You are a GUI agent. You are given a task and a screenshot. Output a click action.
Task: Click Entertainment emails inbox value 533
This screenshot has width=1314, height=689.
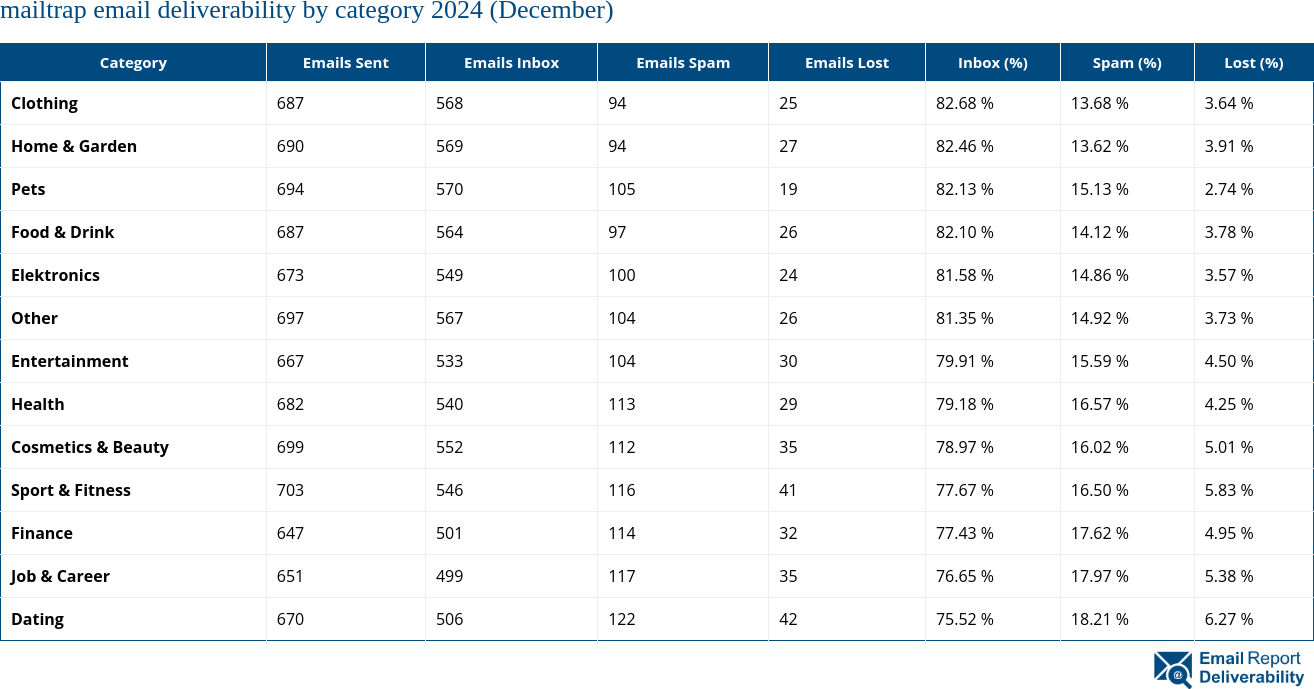coord(450,361)
